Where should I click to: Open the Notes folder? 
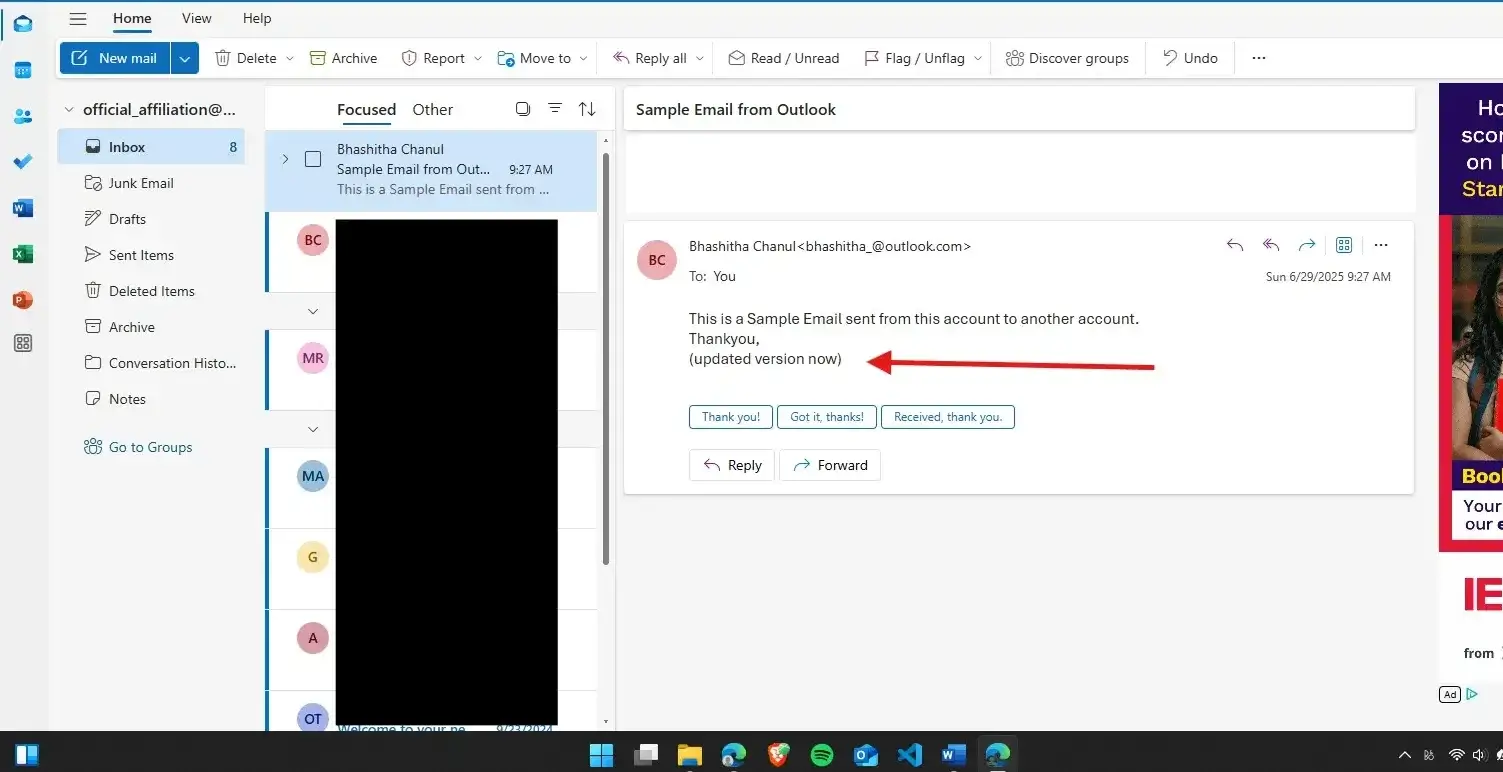151,399
